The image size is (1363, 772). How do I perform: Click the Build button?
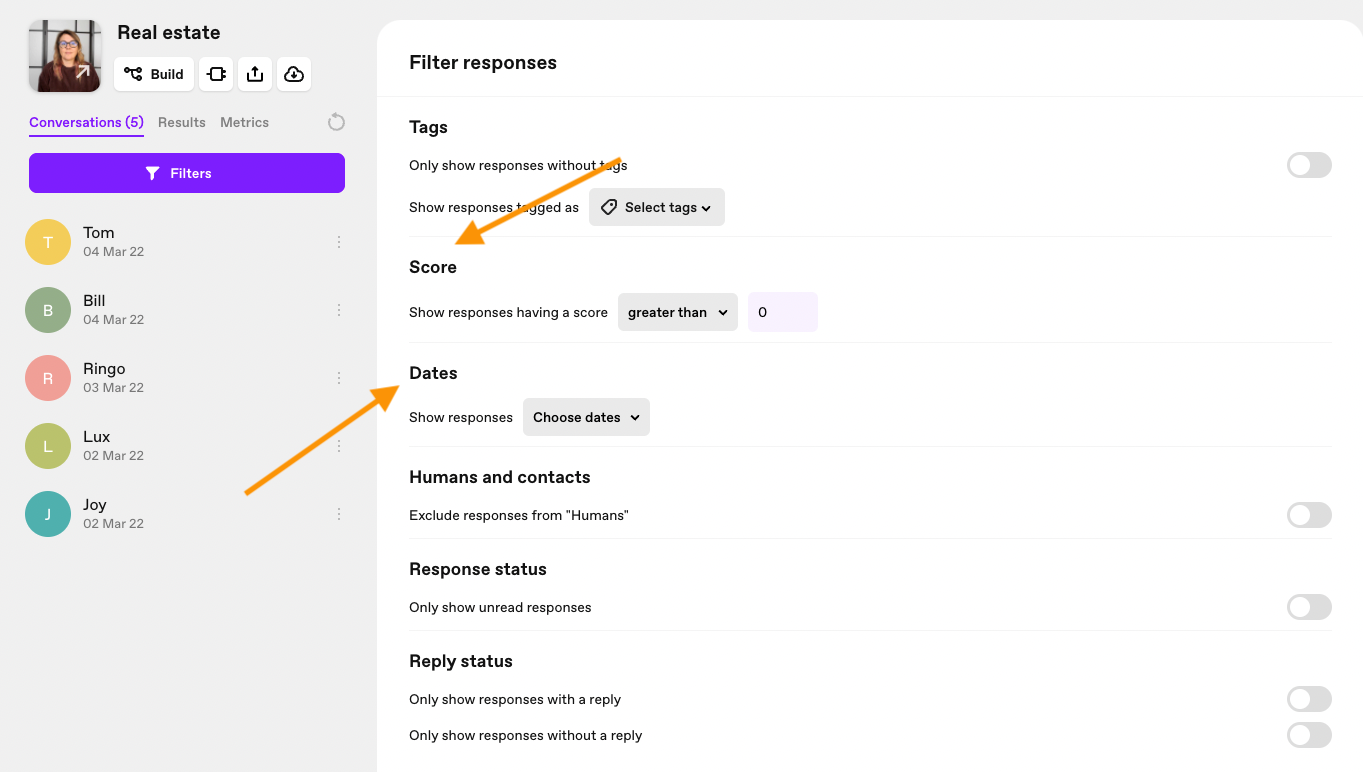click(x=154, y=74)
